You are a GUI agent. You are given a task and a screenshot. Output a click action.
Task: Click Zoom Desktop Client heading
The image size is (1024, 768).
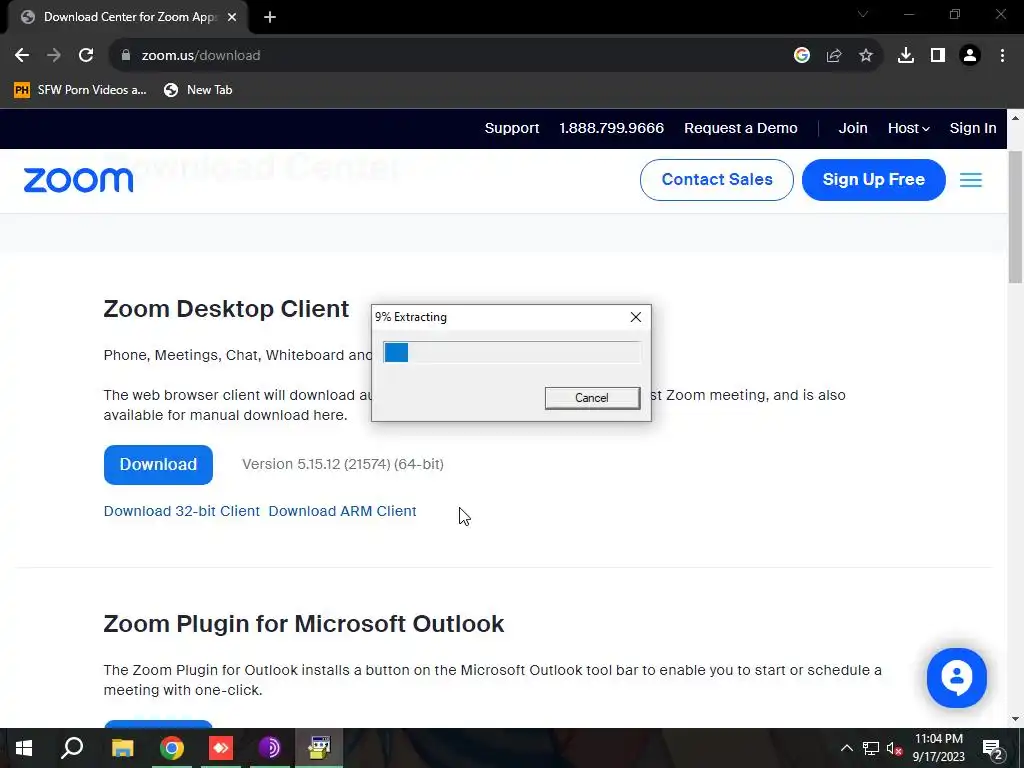tap(227, 309)
